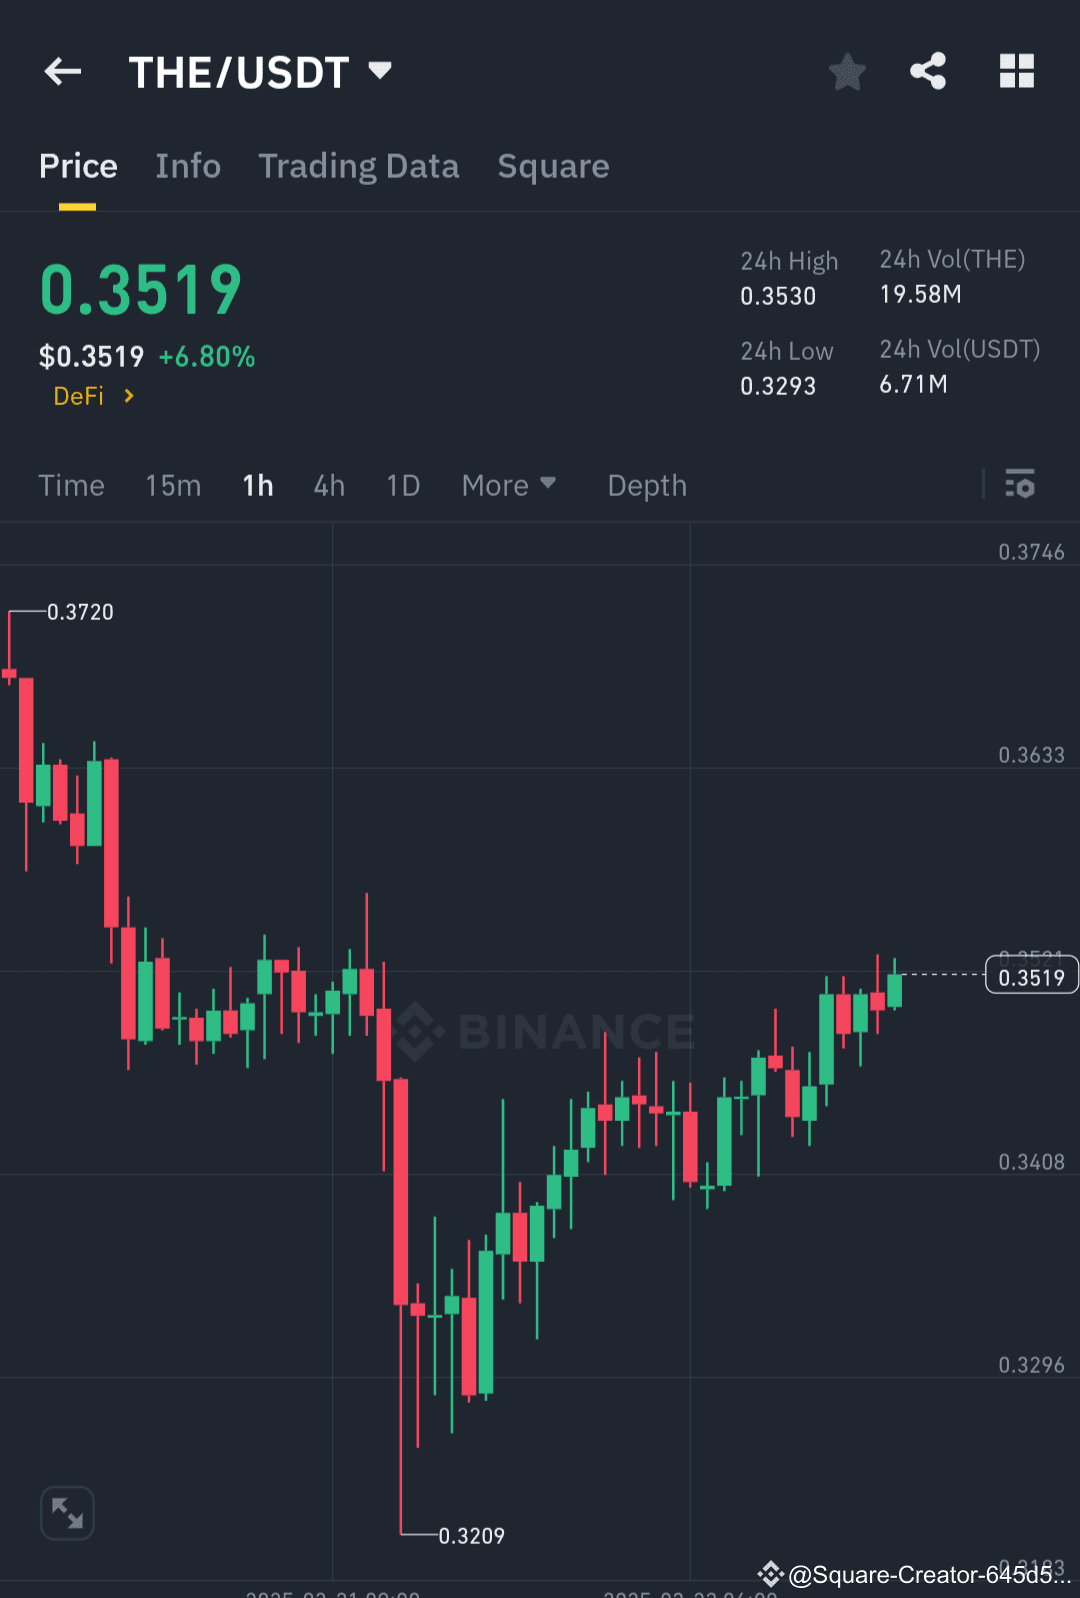
Task: Expand chart to fullscreen via bottom-left icon
Action: 67,1513
